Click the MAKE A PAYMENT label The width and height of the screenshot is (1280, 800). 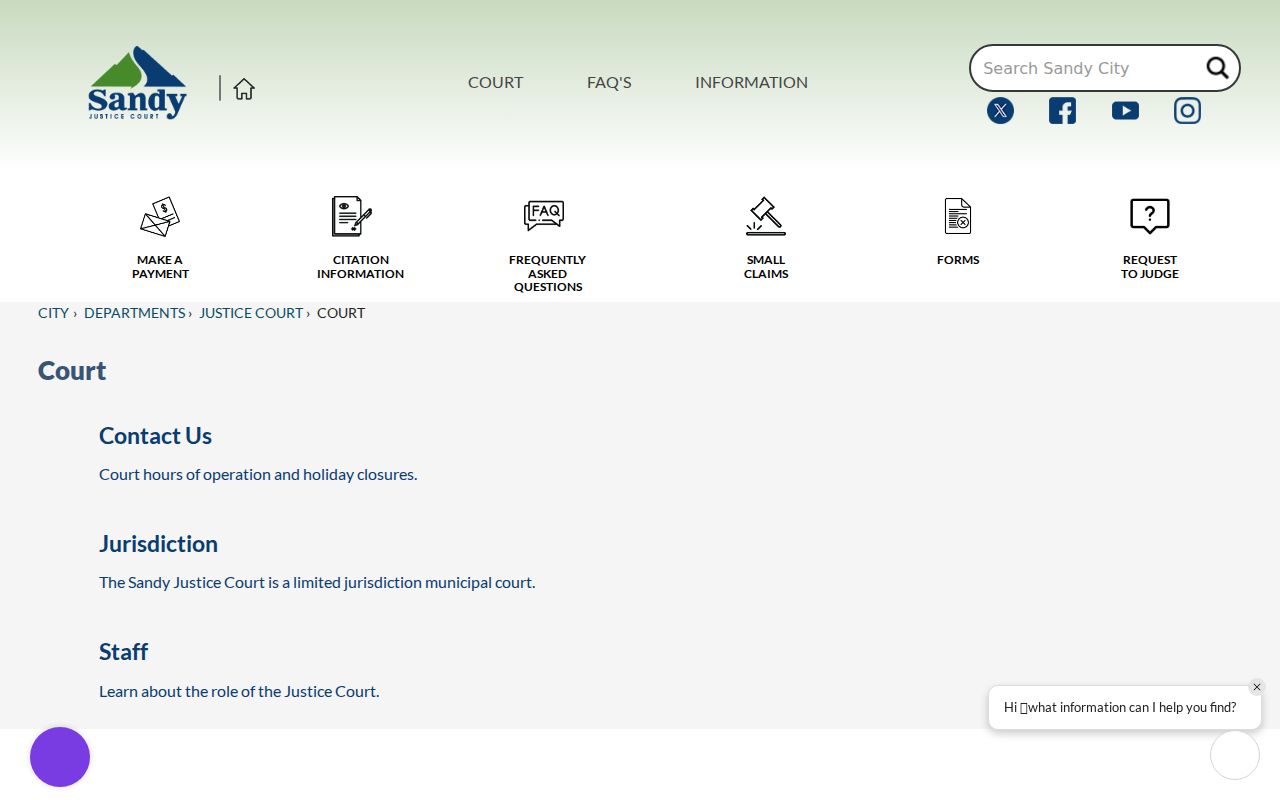point(160,267)
